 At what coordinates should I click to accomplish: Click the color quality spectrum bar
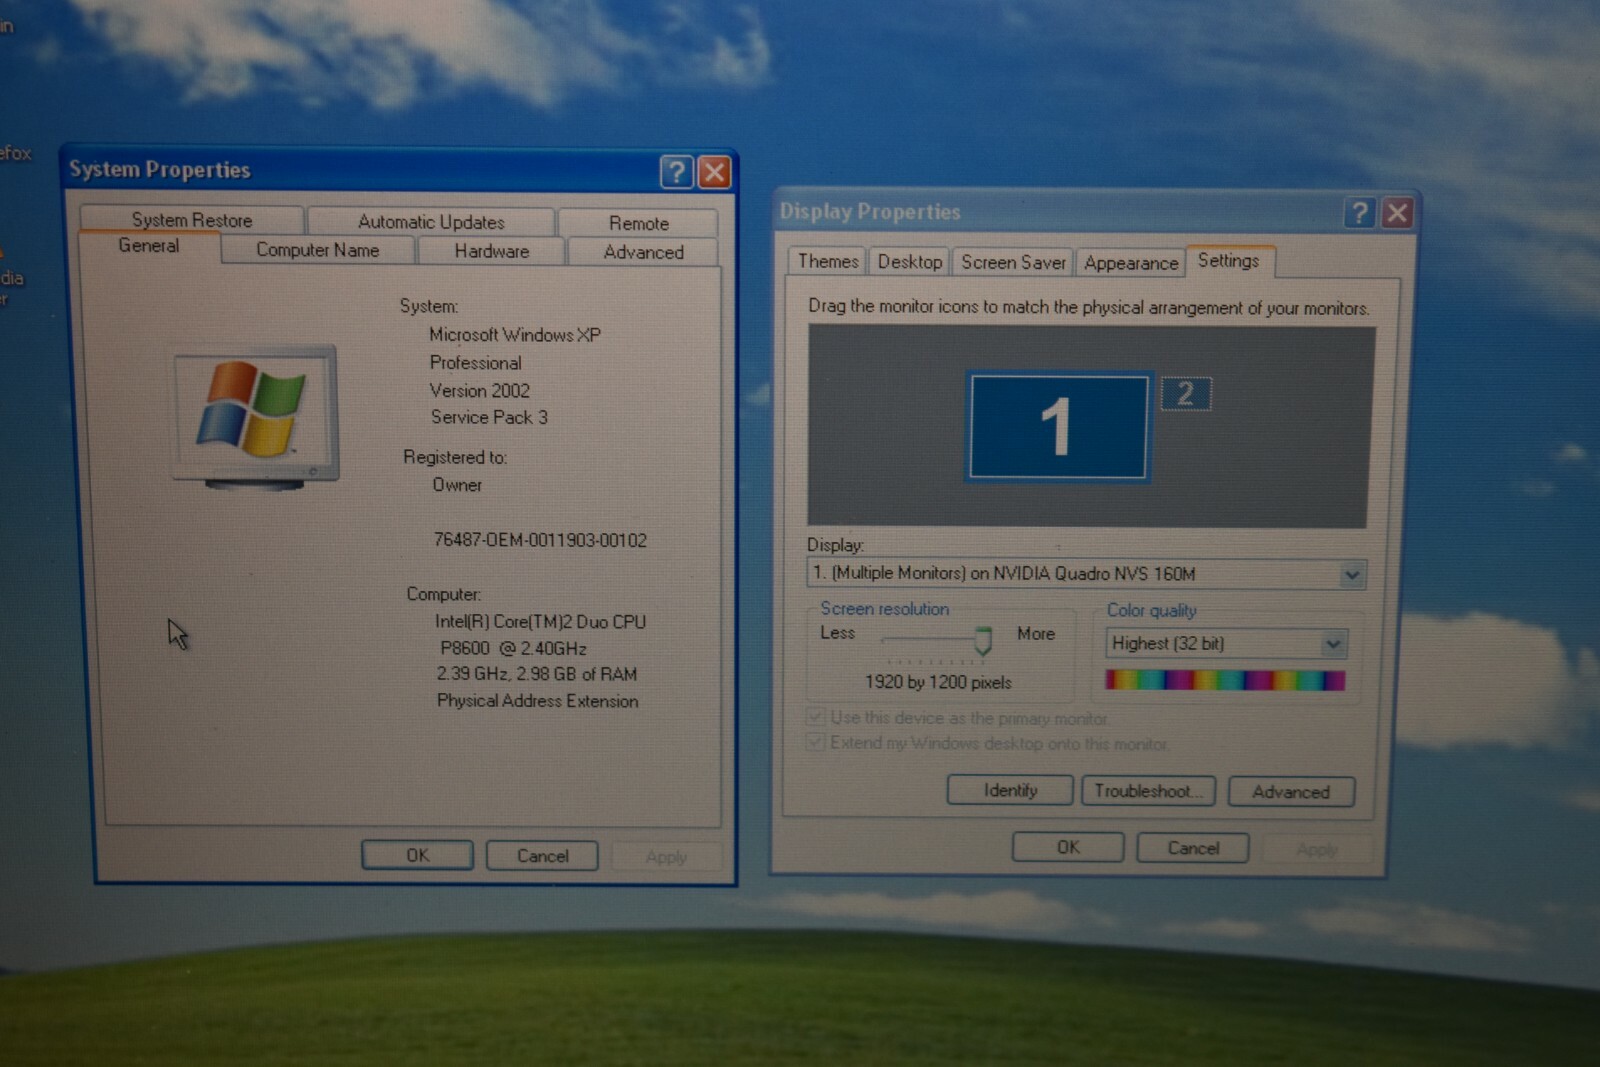[x=1225, y=681]
